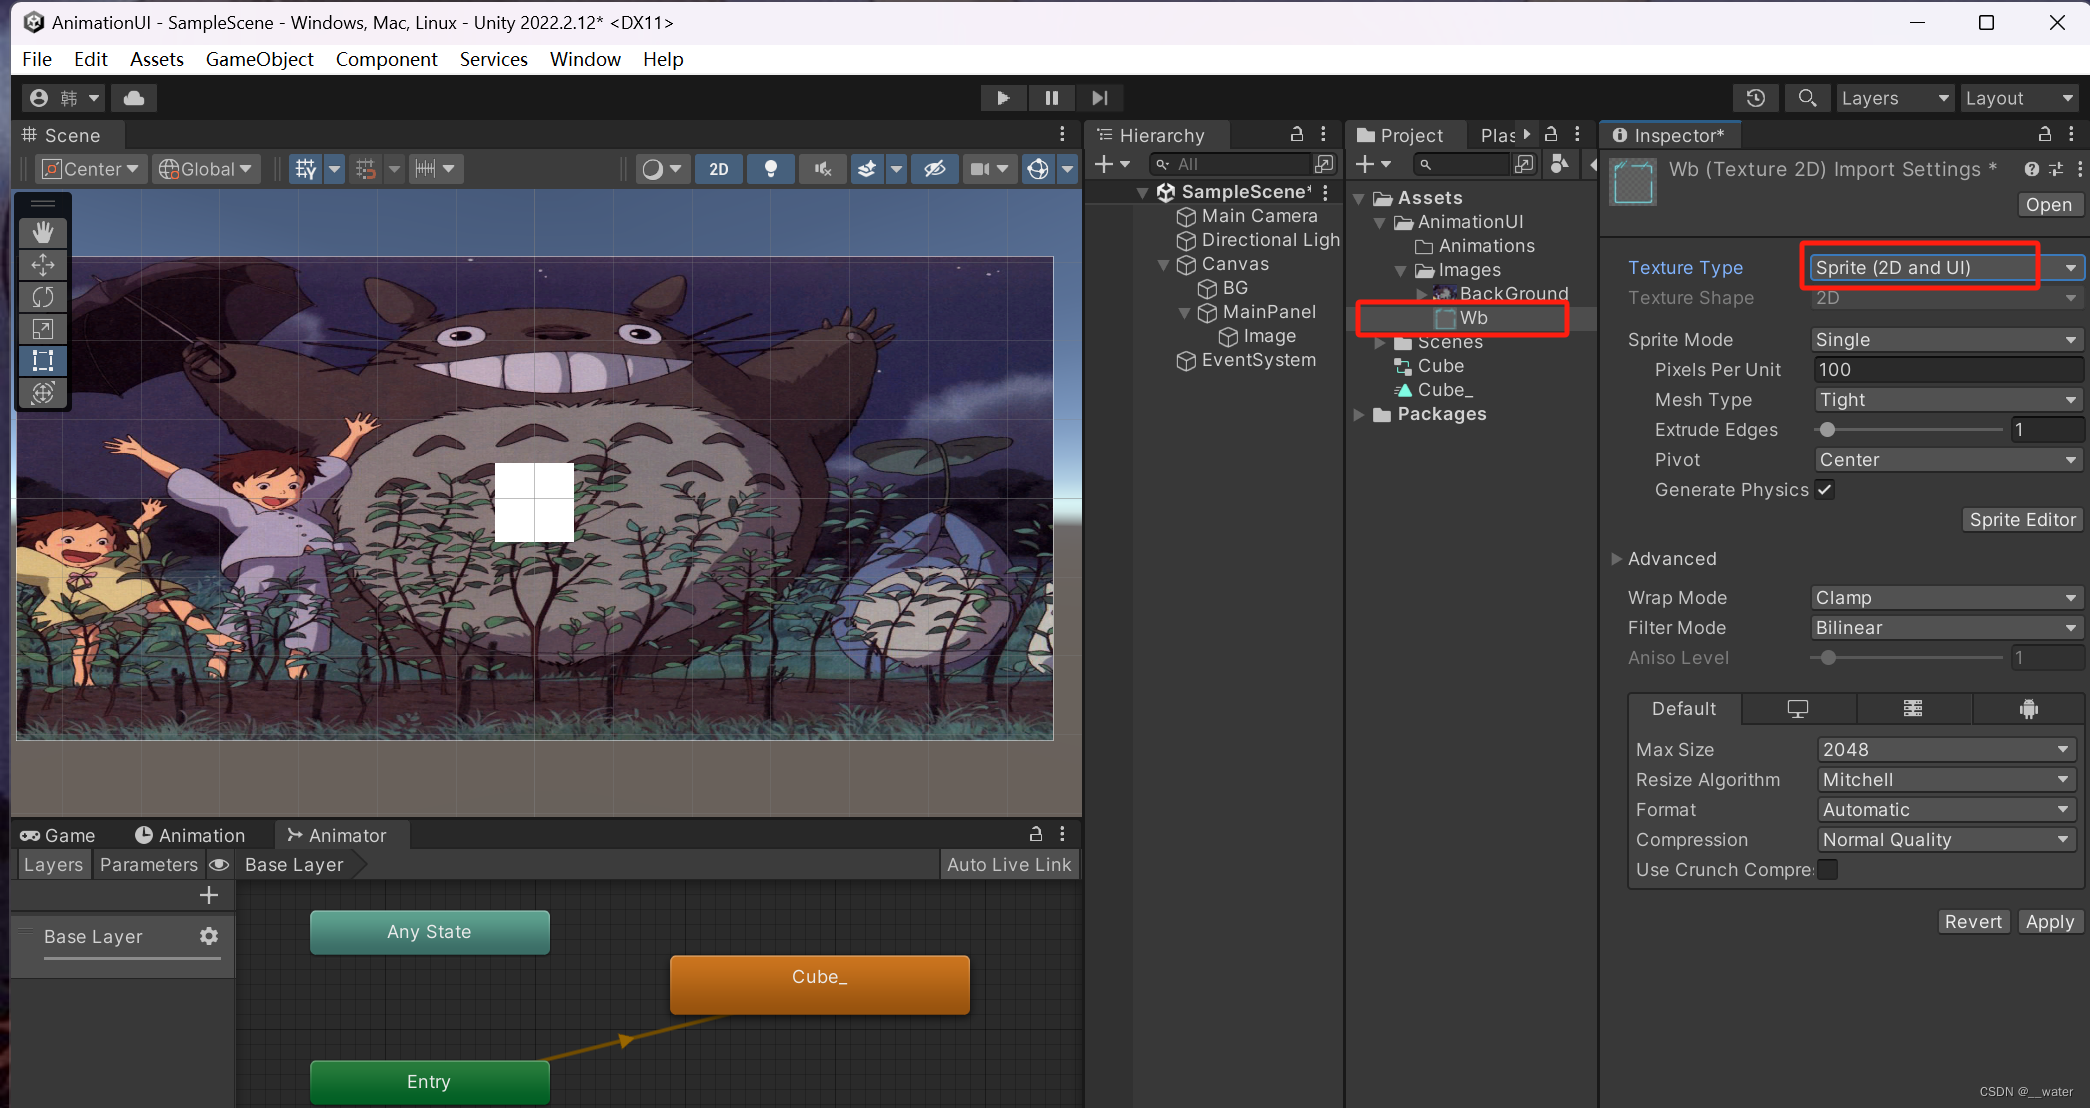Open the Mesh Type dropdown

tap(1949, 400)
